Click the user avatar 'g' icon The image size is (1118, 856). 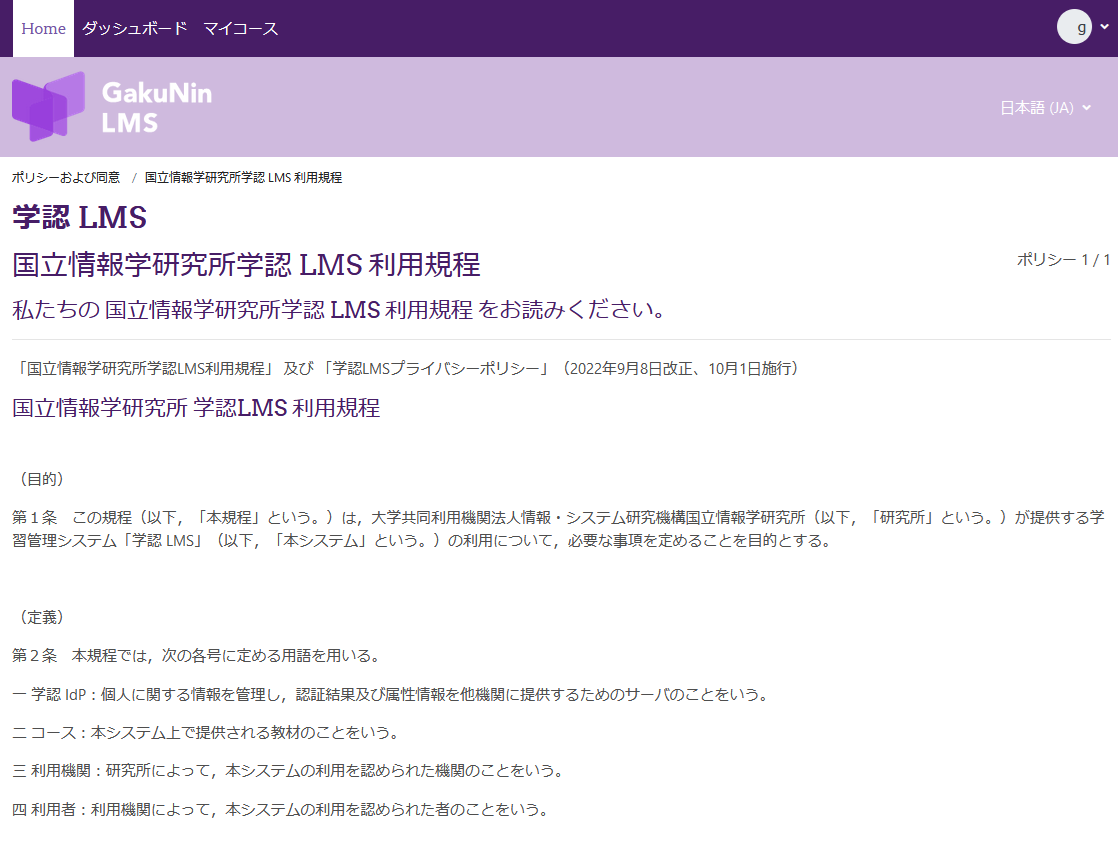(1075, 27)
